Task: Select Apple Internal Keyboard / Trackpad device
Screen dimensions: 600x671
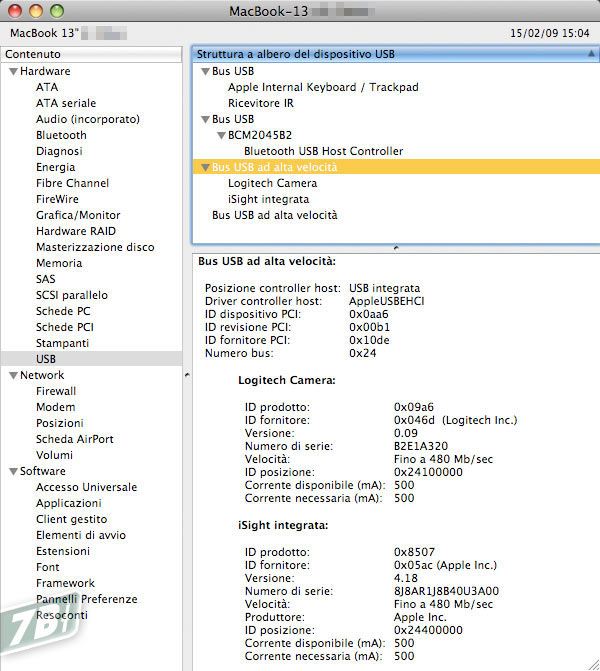Action: pos(323,87)
